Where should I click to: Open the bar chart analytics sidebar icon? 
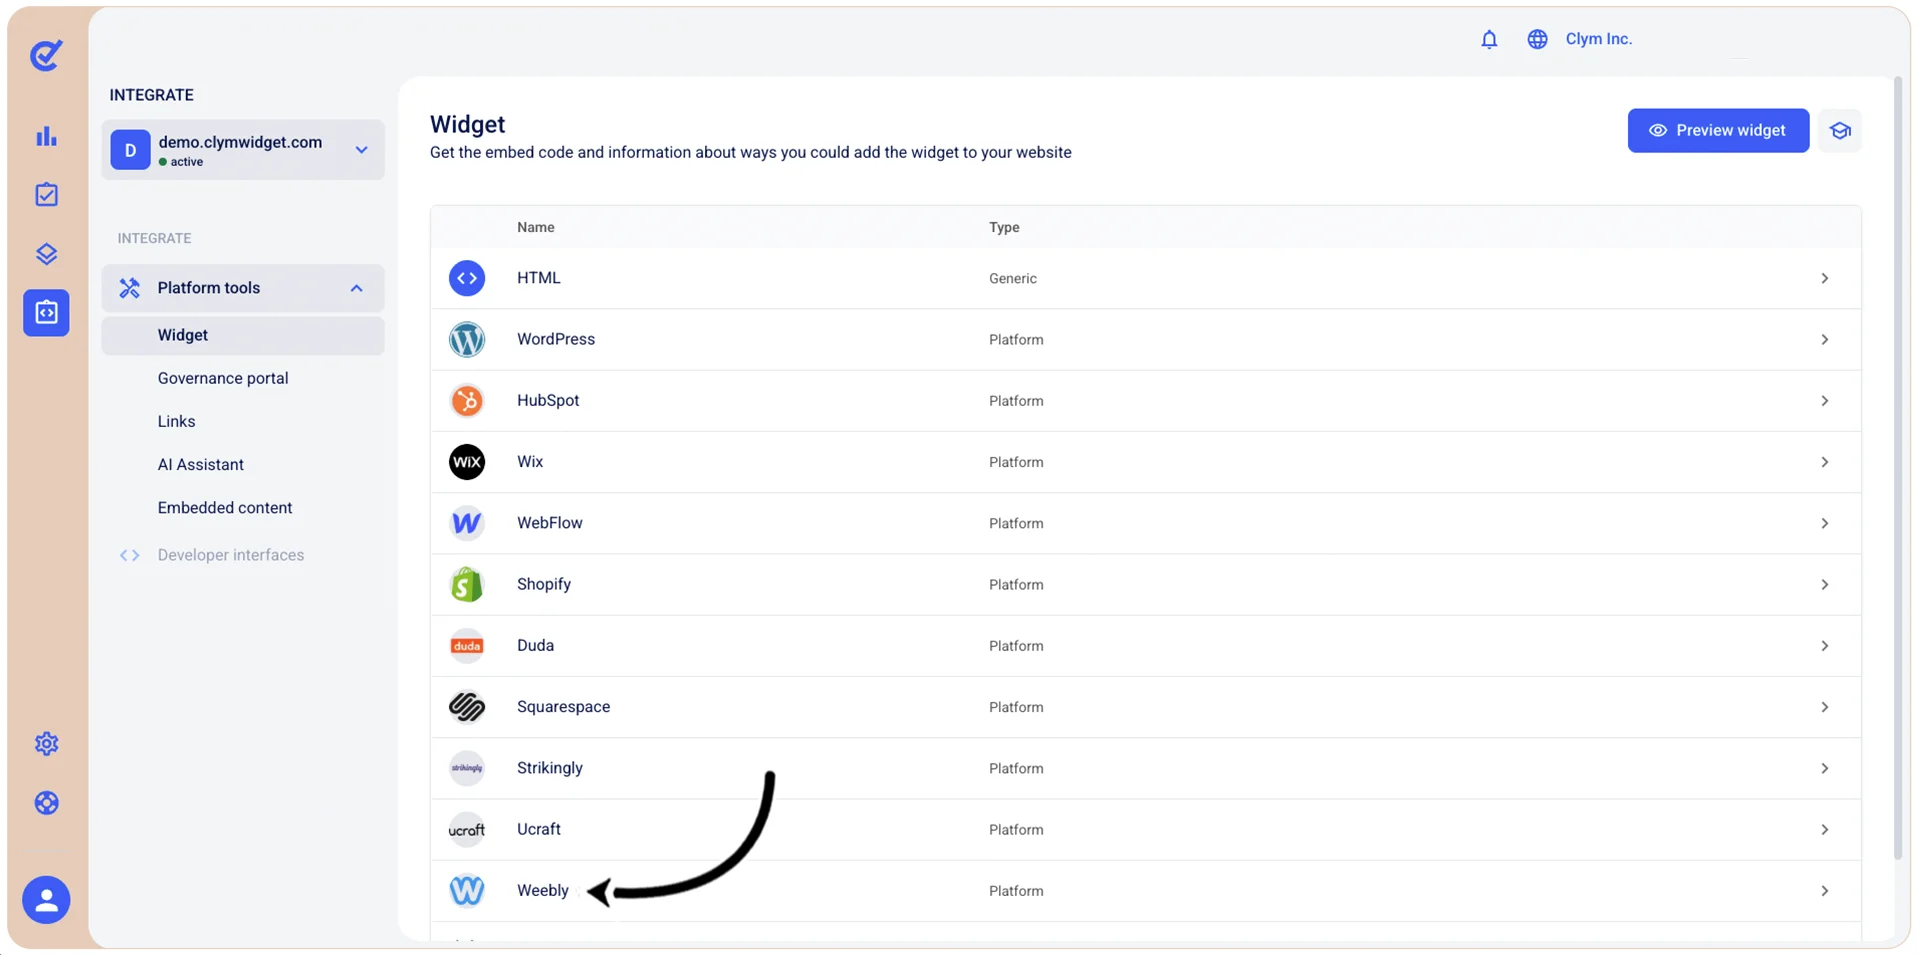[x=46, y=136]
